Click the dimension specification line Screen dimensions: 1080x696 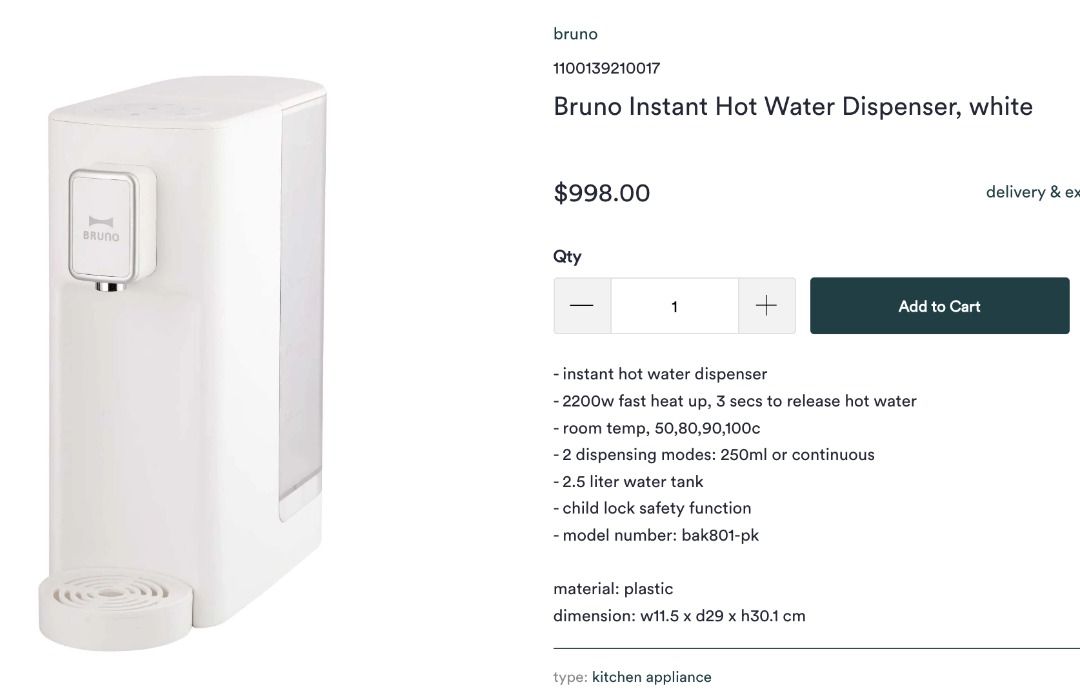click(680, 615)
